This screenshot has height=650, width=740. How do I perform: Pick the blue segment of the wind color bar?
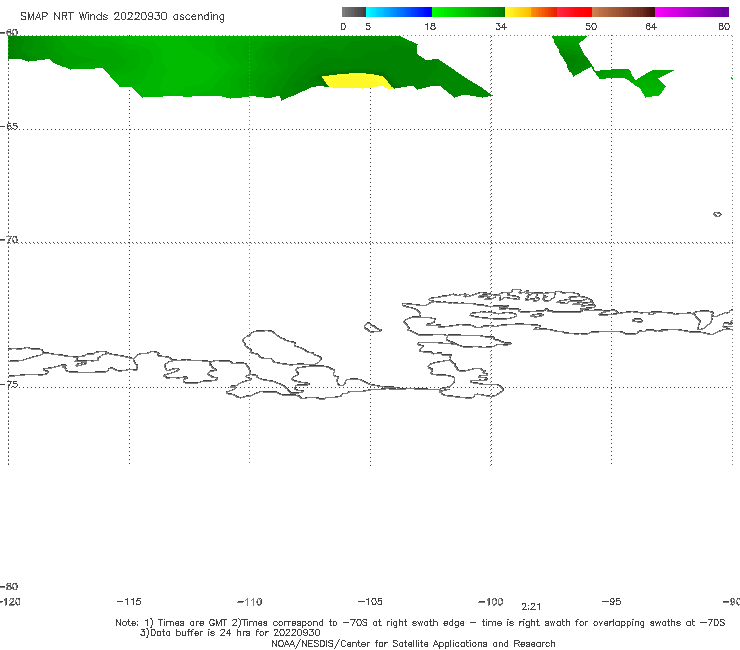click(x=399, y=12)
